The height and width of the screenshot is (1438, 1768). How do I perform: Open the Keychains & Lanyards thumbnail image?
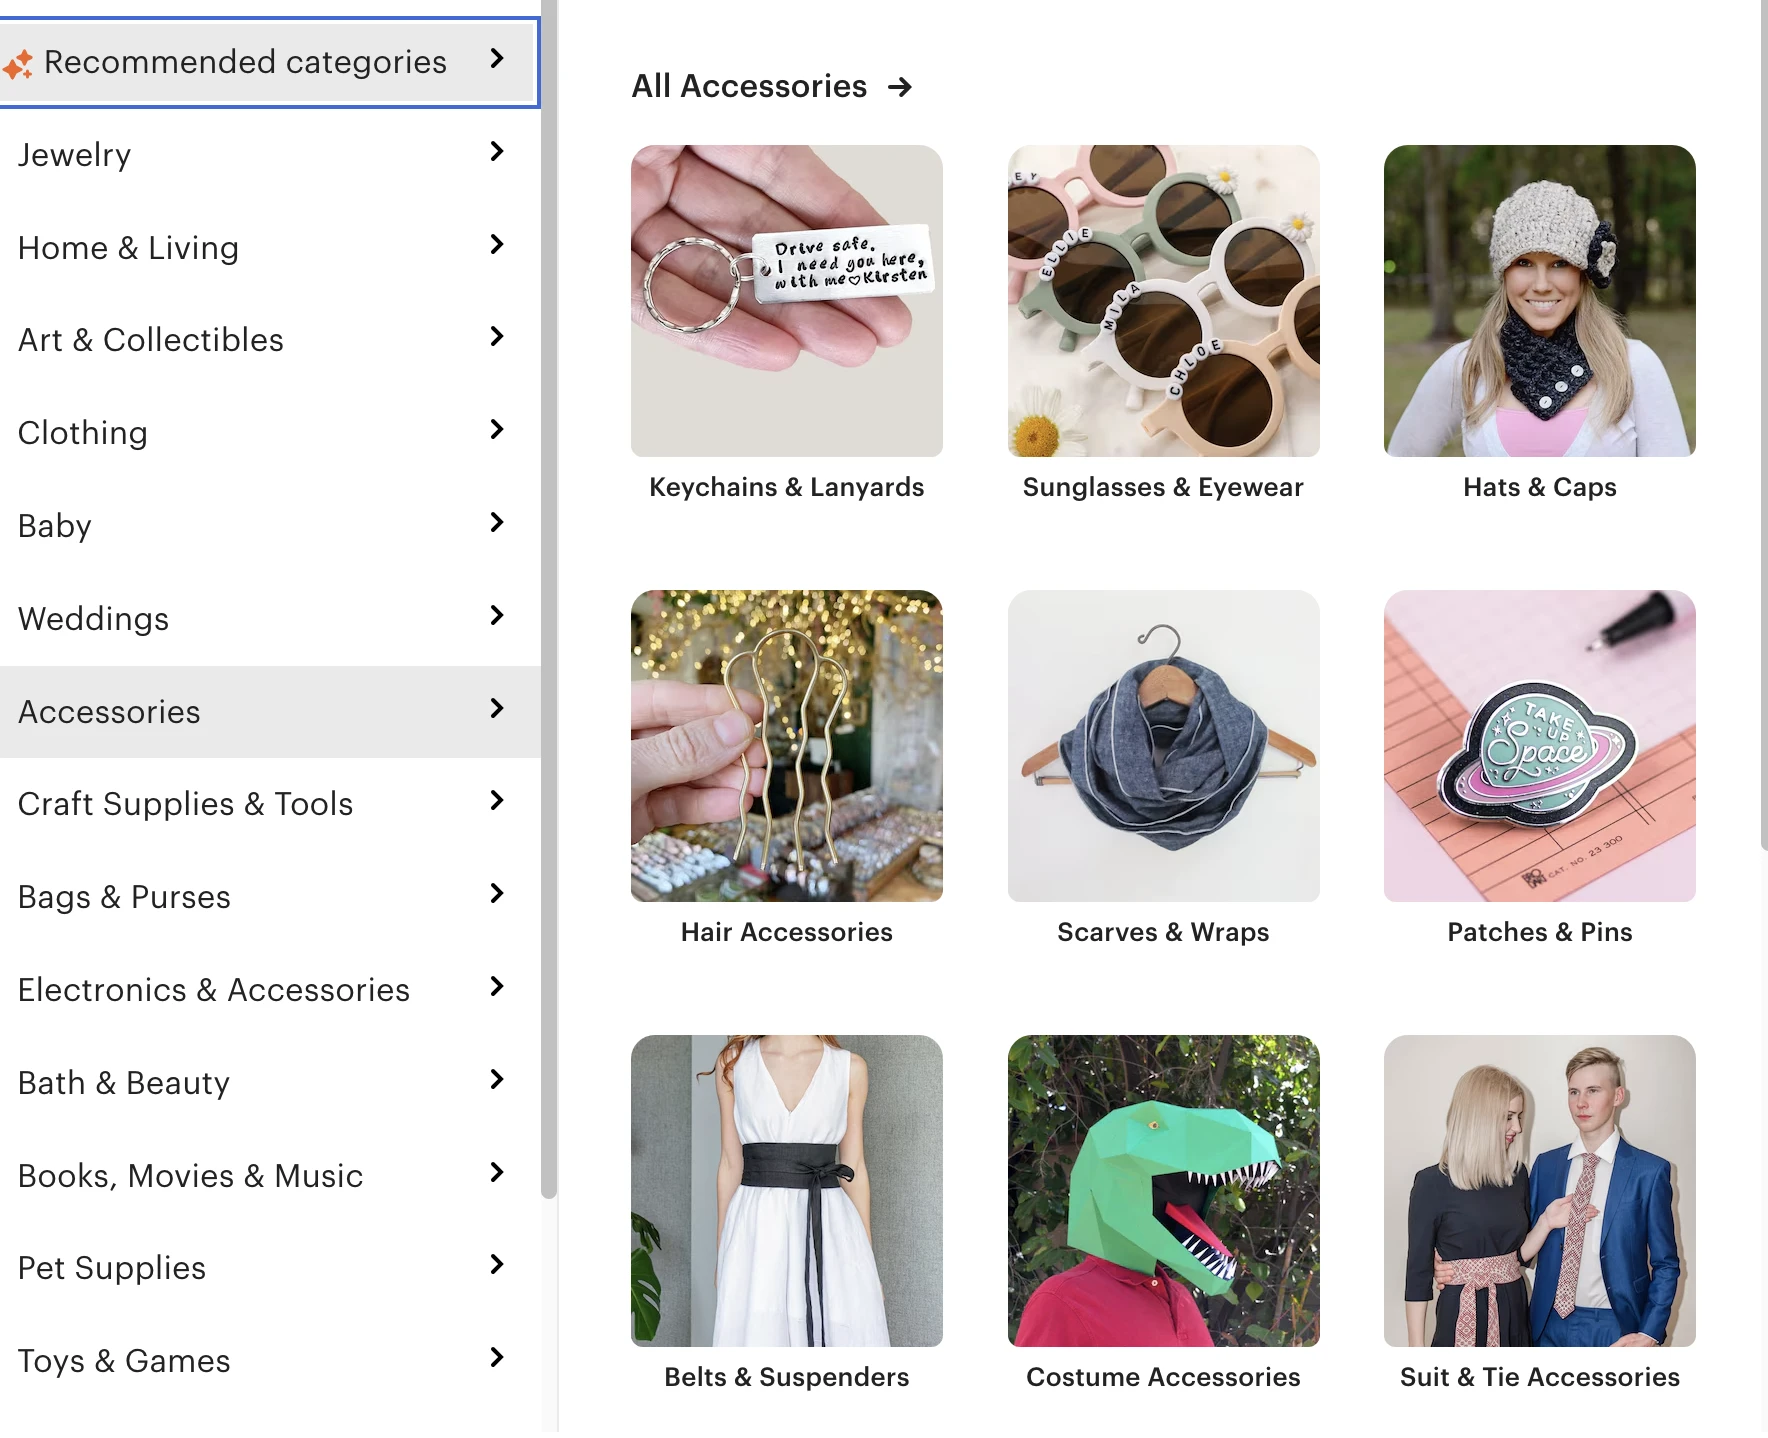coord(786,301)
